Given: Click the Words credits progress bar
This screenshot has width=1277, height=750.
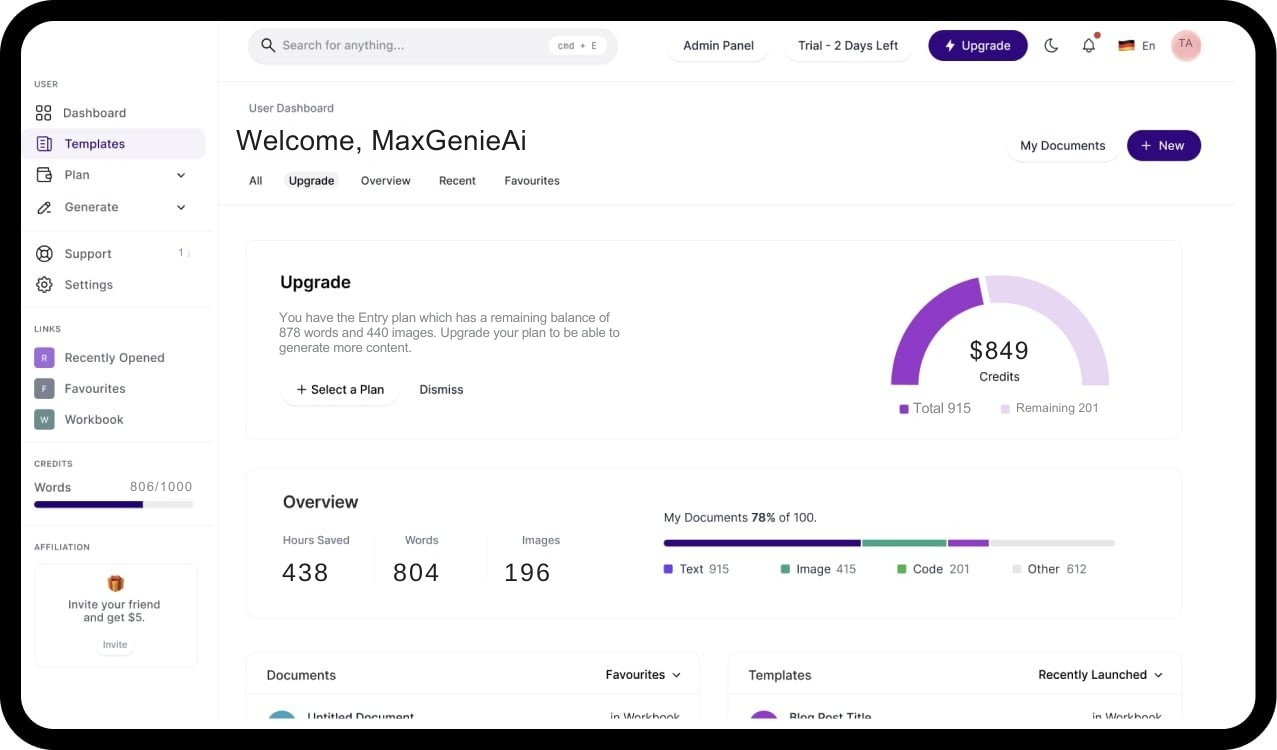Looking at the screenshot, I should click(x=113, y=504).
